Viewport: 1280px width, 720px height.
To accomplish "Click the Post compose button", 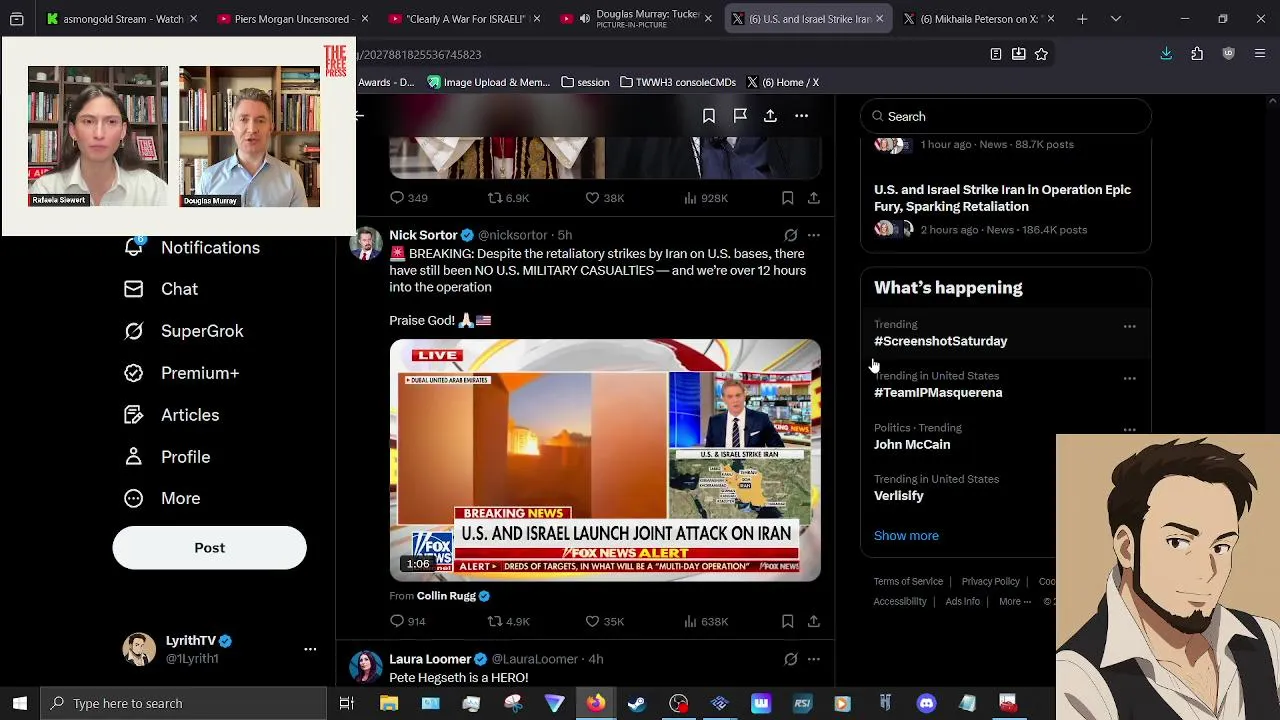I will click(209, 548).
